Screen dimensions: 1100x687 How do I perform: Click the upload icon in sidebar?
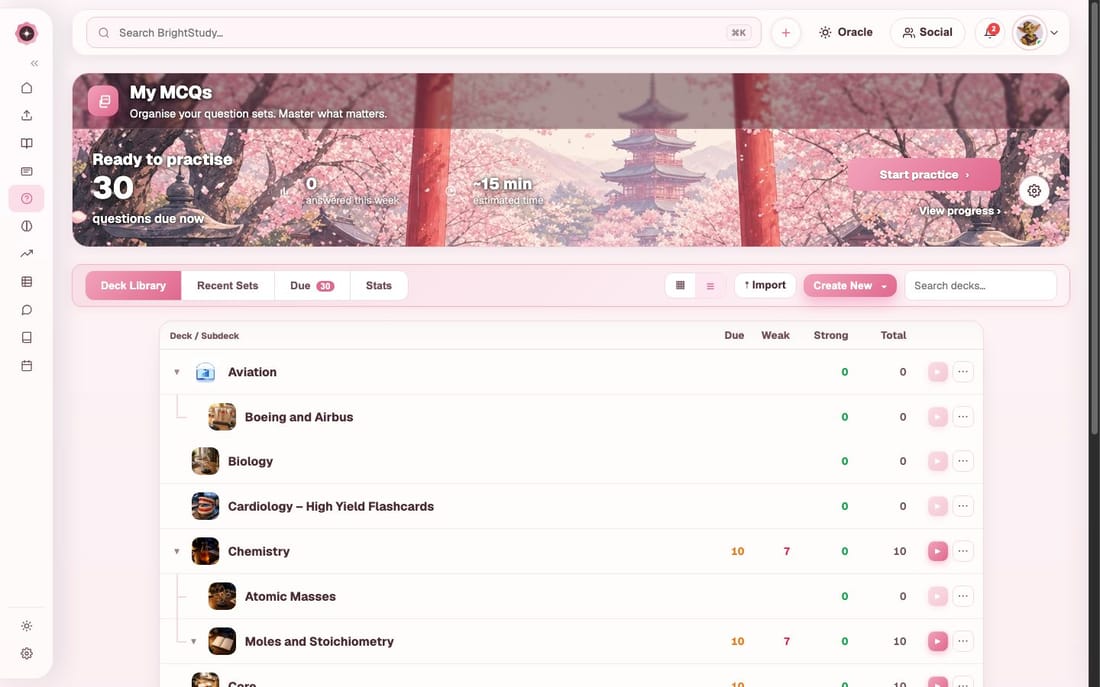coord(27,115)
